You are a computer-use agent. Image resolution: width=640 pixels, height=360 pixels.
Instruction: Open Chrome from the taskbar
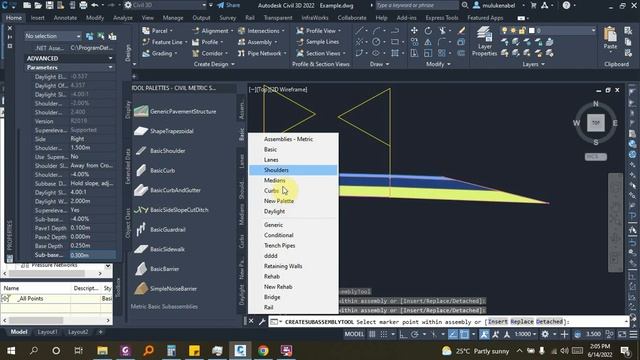pos(263,351)
